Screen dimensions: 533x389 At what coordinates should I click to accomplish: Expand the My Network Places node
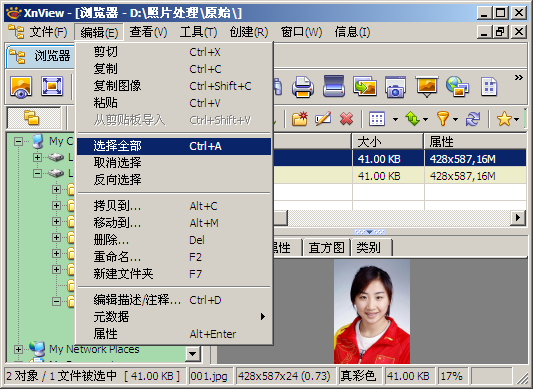[x=18, y=349]
